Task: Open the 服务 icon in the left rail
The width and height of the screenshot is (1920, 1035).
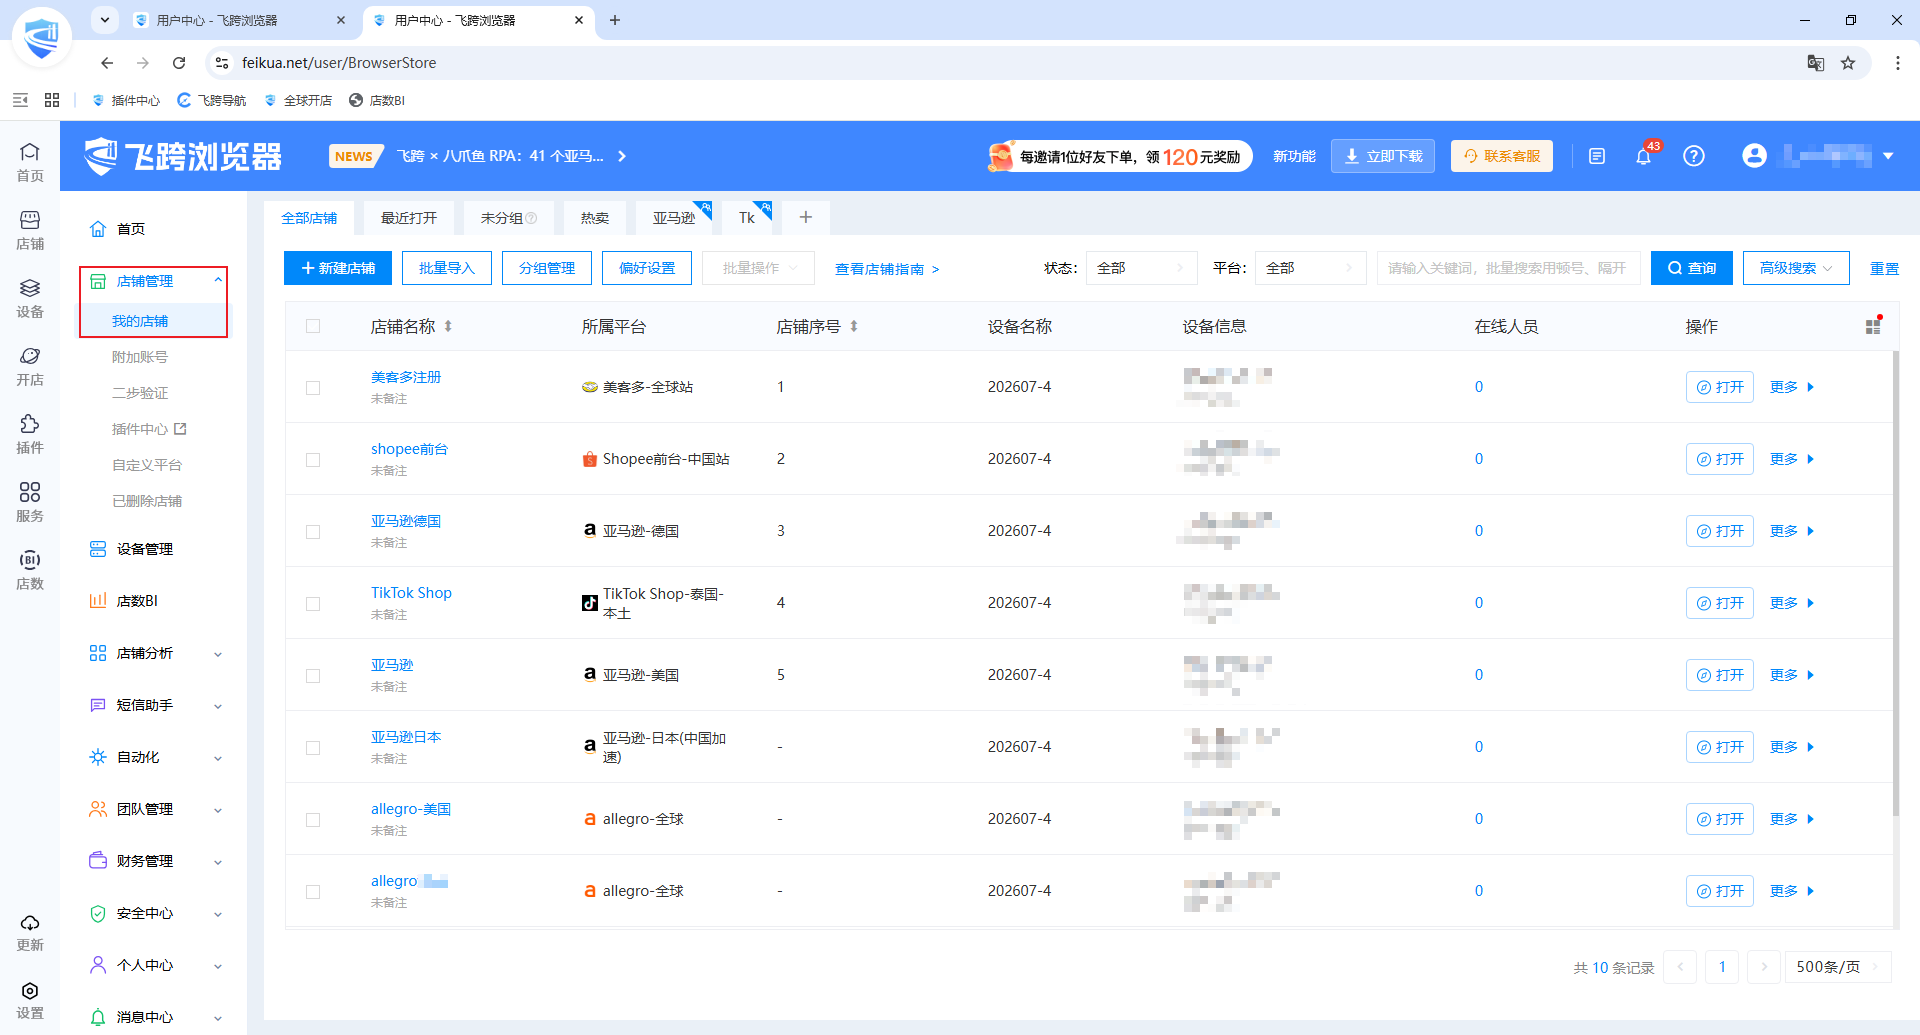Action: click(30, 502)
